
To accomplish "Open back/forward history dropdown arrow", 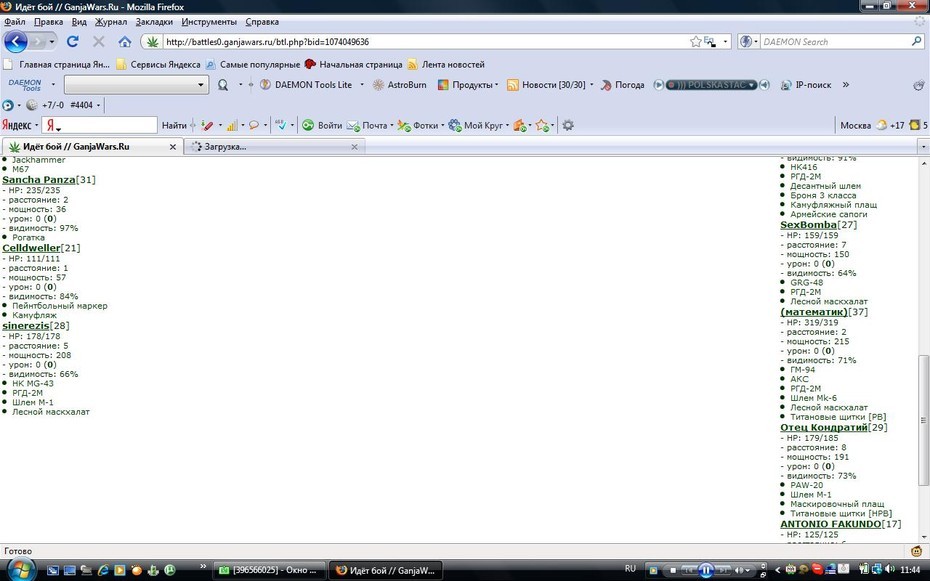I will [52, 42].
